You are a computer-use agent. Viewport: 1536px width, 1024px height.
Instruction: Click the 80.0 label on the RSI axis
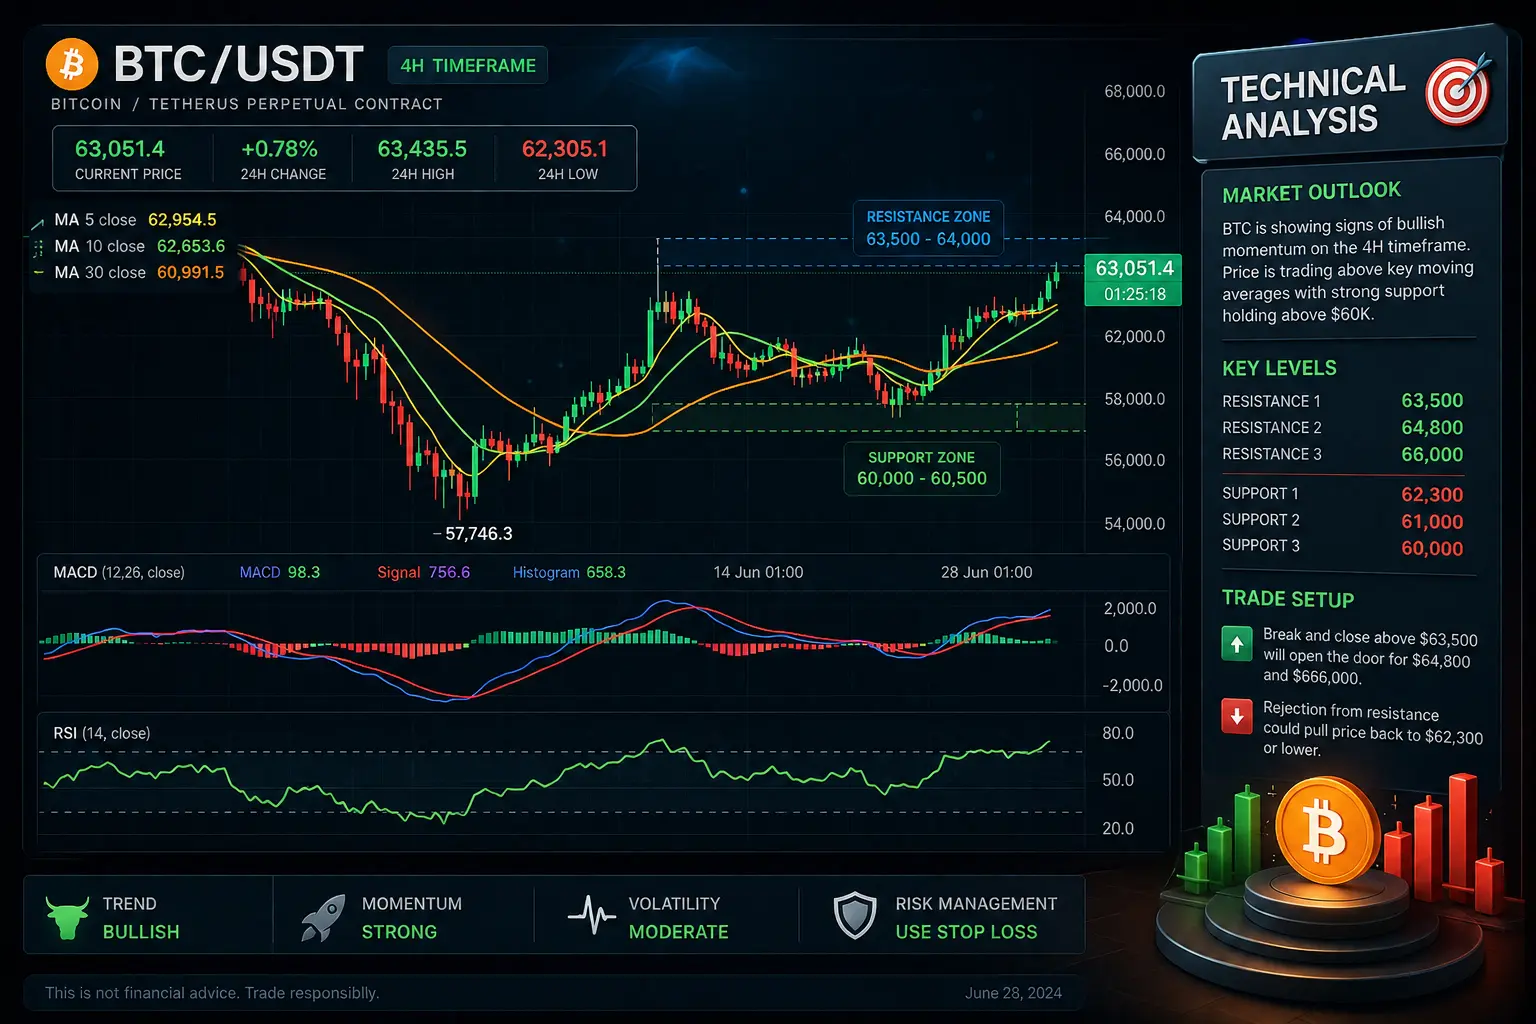point(1118,734)
